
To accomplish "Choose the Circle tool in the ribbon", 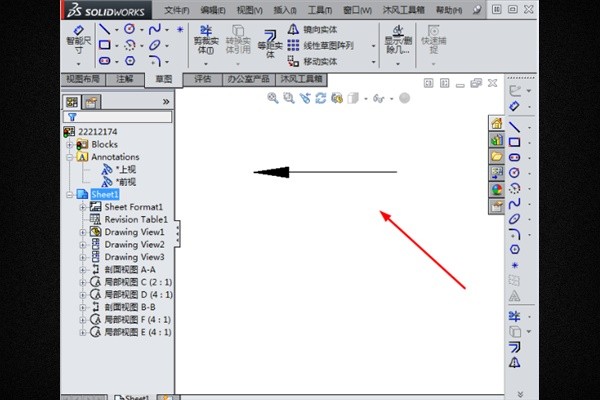I will 130,29.
